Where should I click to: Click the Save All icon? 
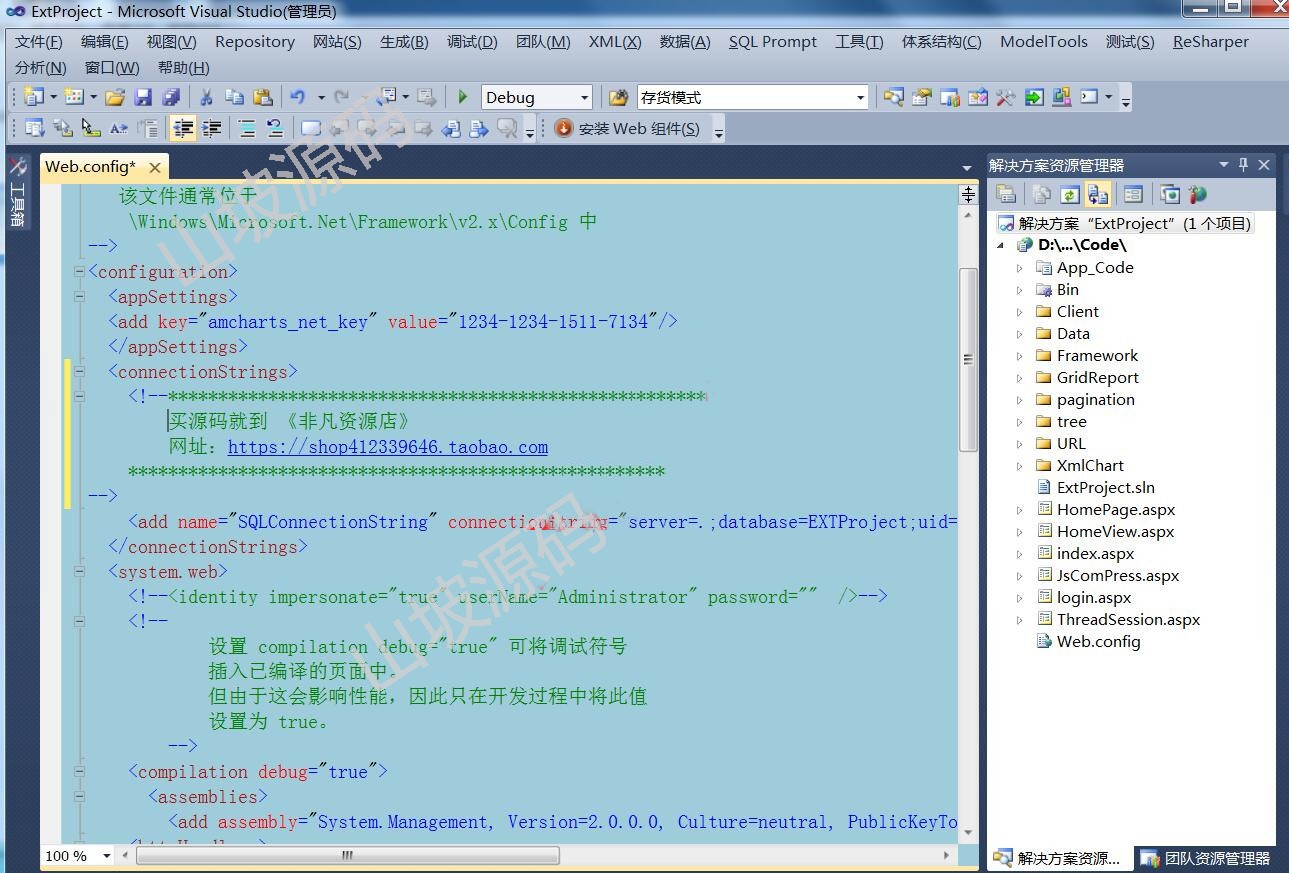(171, 97)
